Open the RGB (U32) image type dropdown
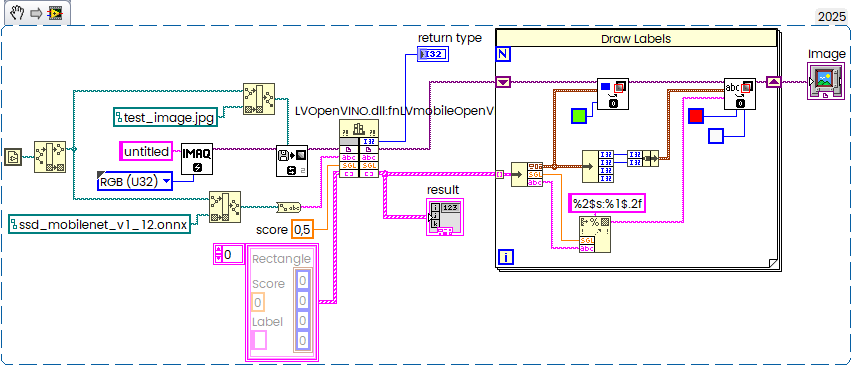The image size is (852, 366). tap(135, 181)
